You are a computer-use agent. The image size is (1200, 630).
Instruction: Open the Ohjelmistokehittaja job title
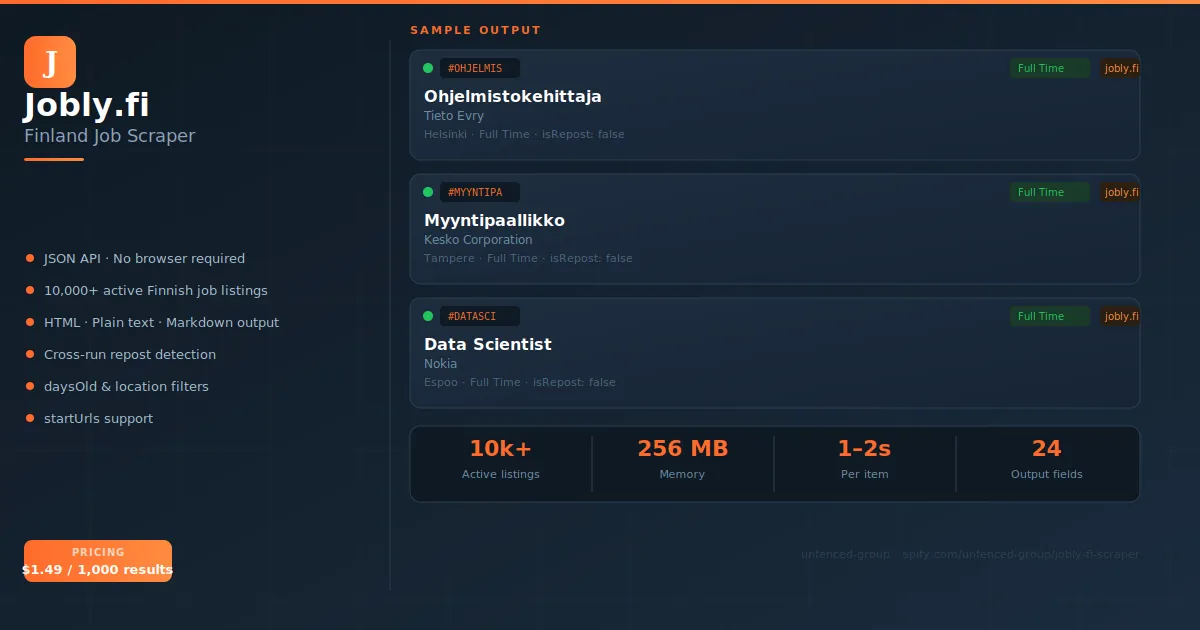513,96
